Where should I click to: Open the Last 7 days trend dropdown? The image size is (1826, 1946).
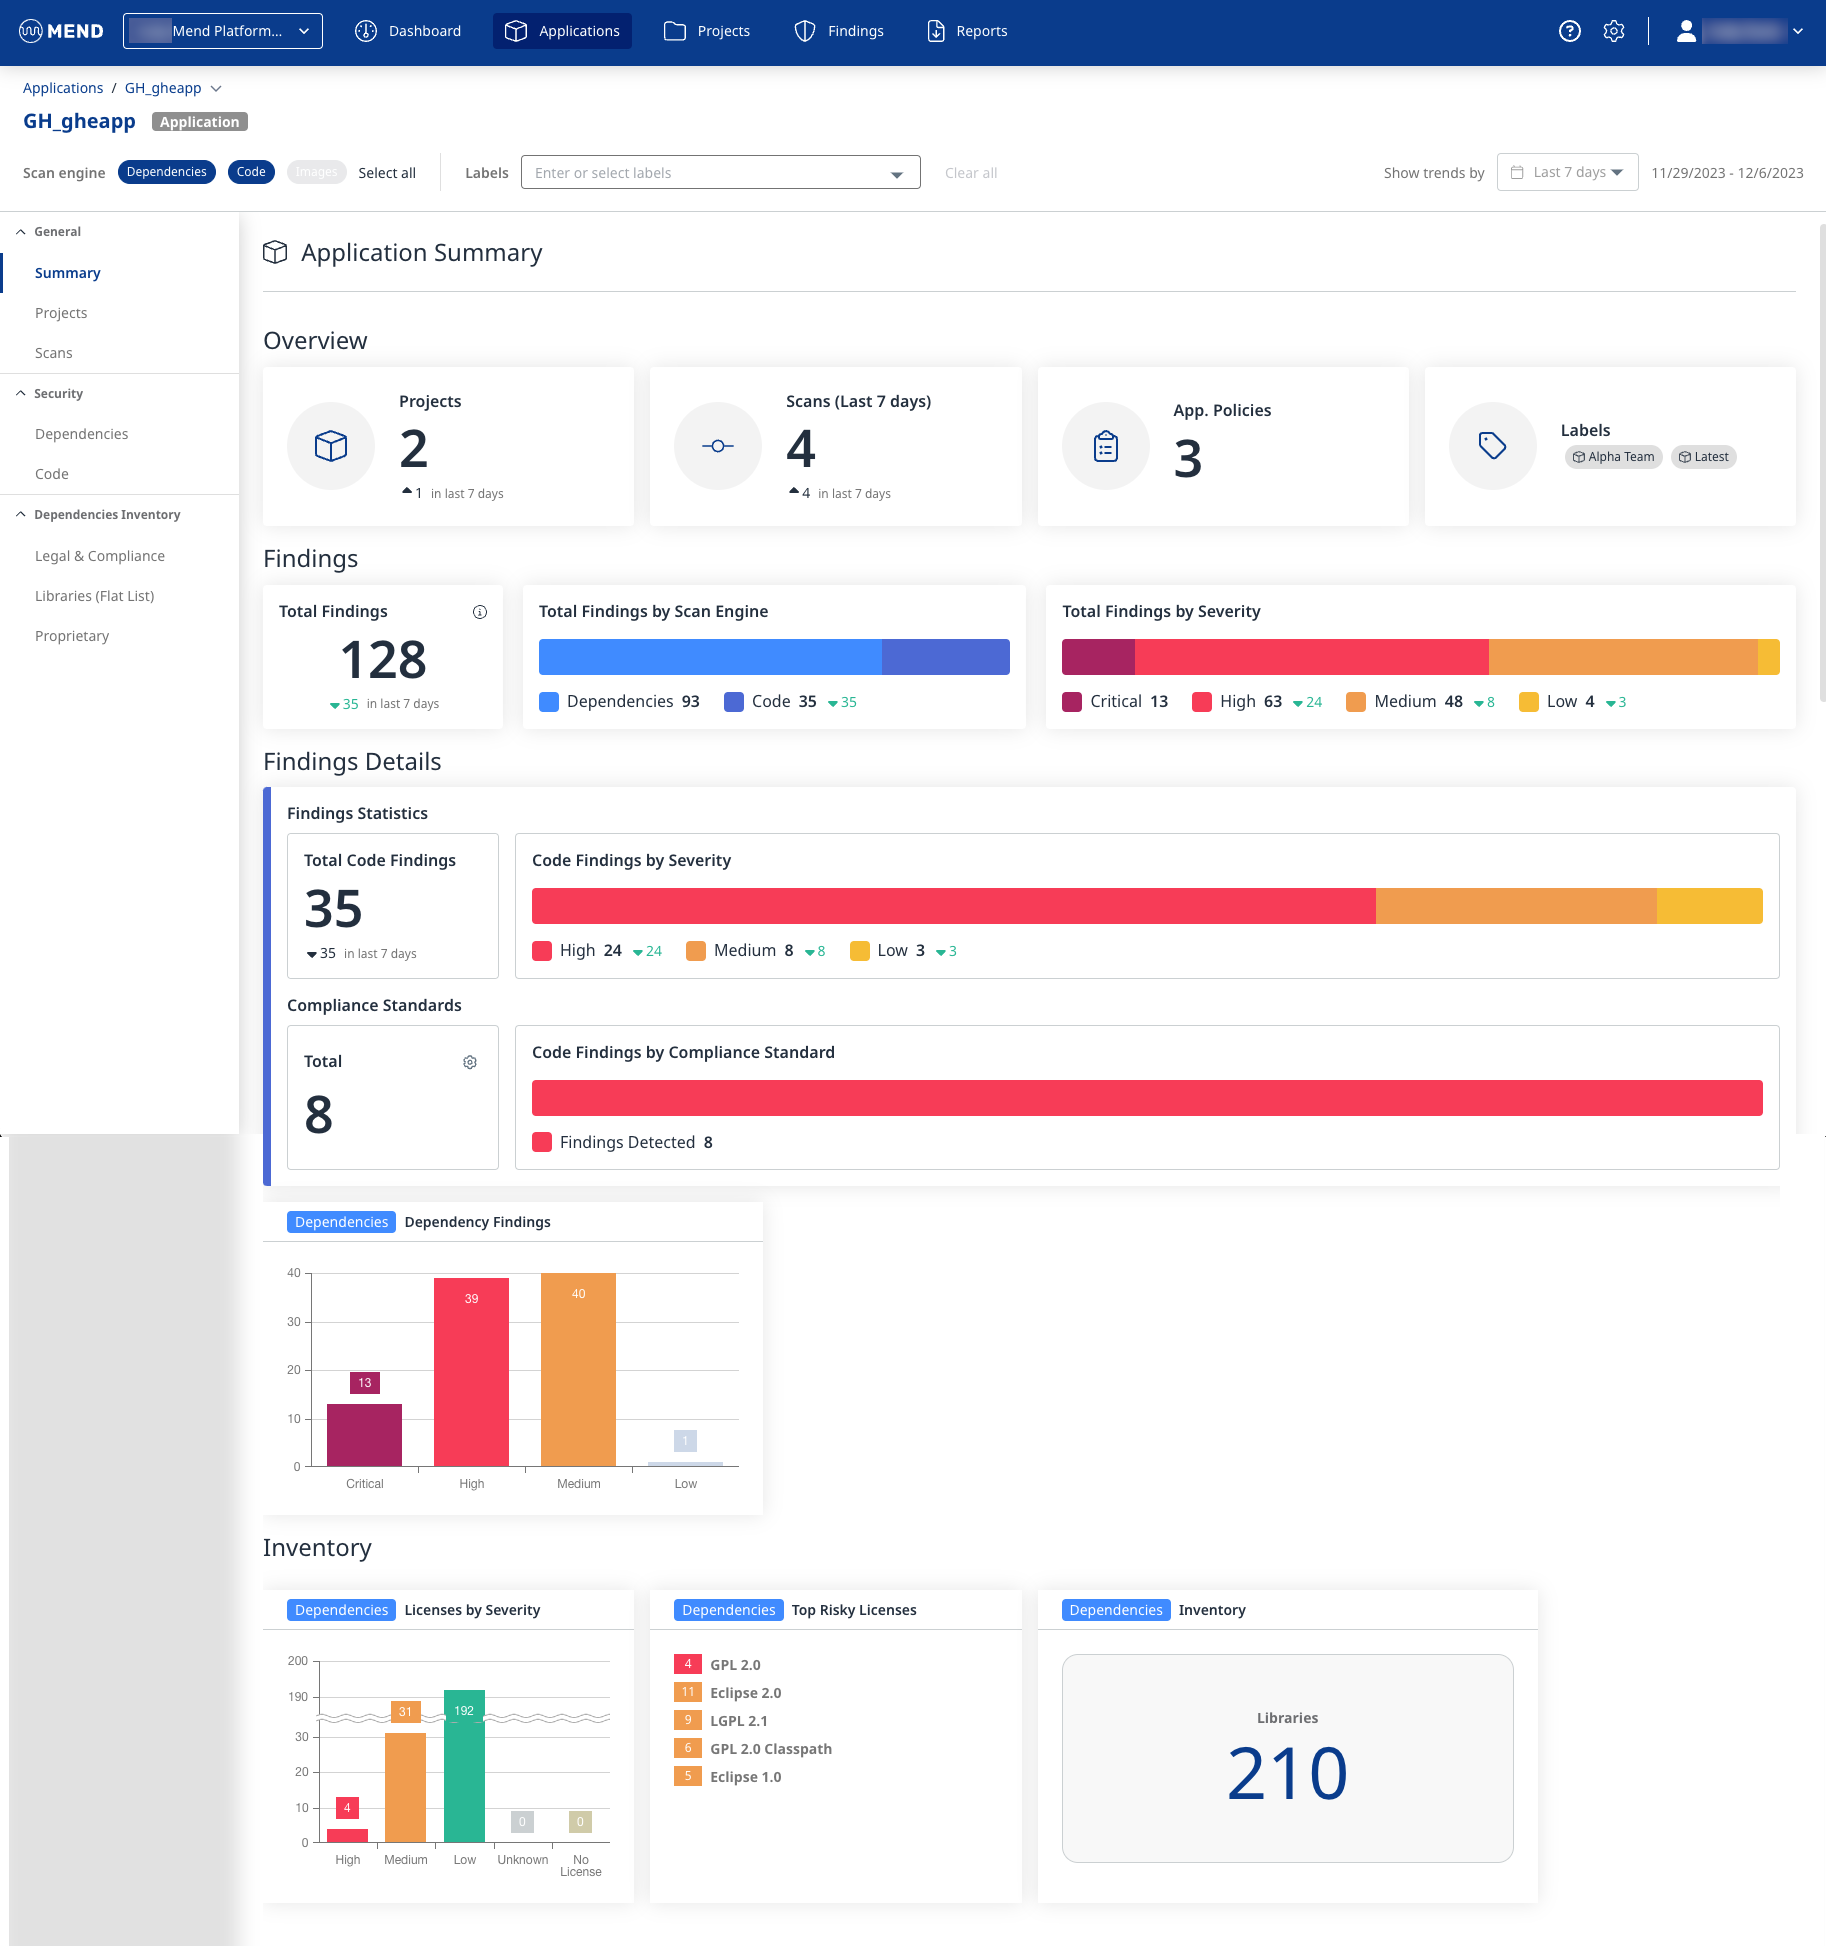coord(1567,172)
